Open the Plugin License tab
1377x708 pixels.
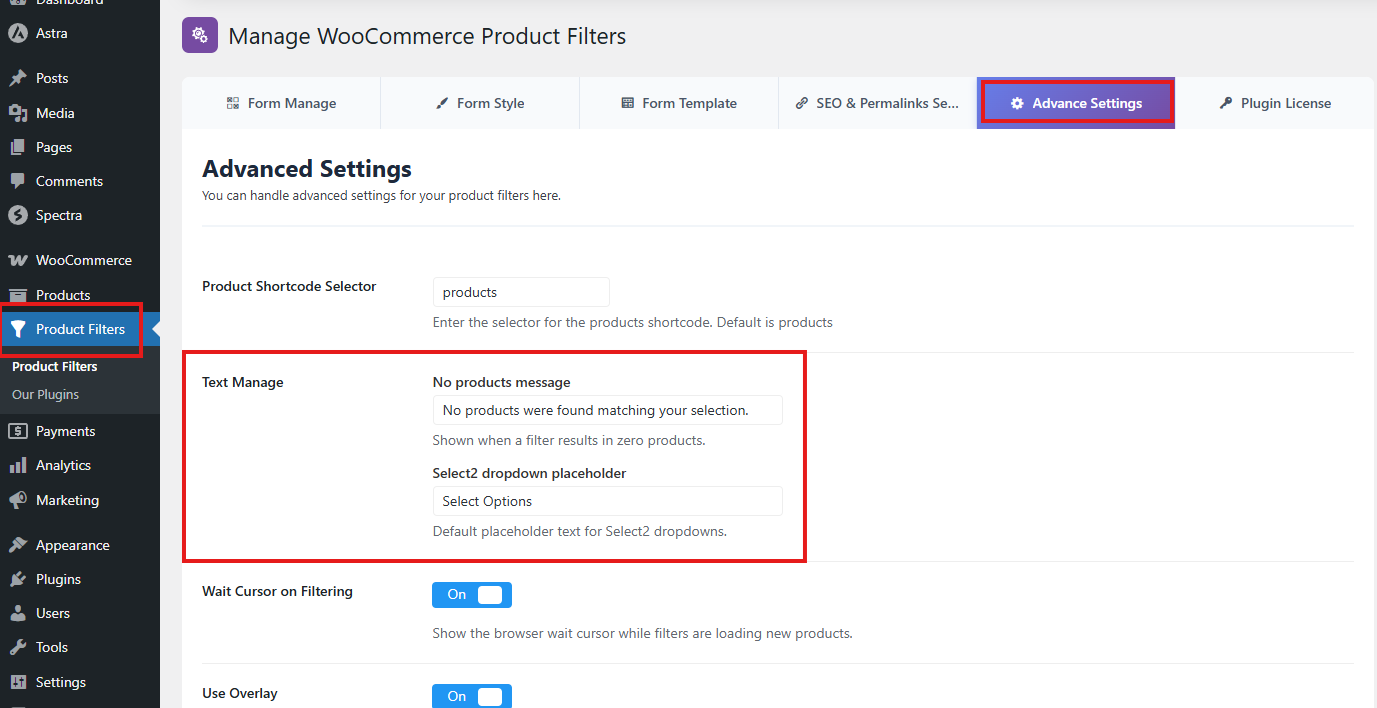1275,103
